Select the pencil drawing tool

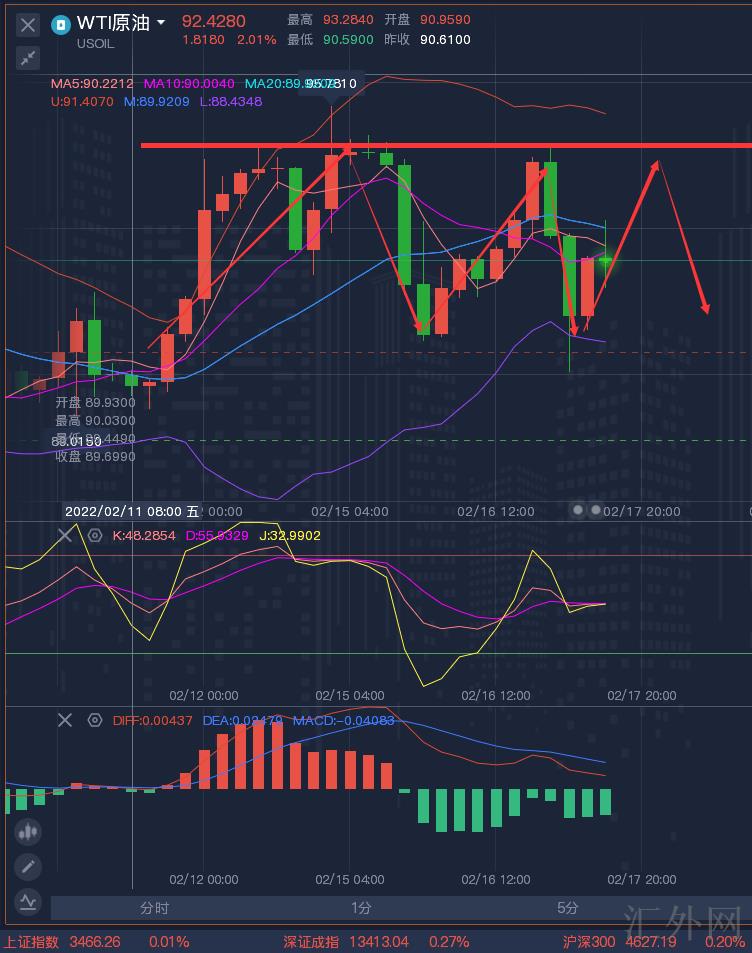pos(28,866)
